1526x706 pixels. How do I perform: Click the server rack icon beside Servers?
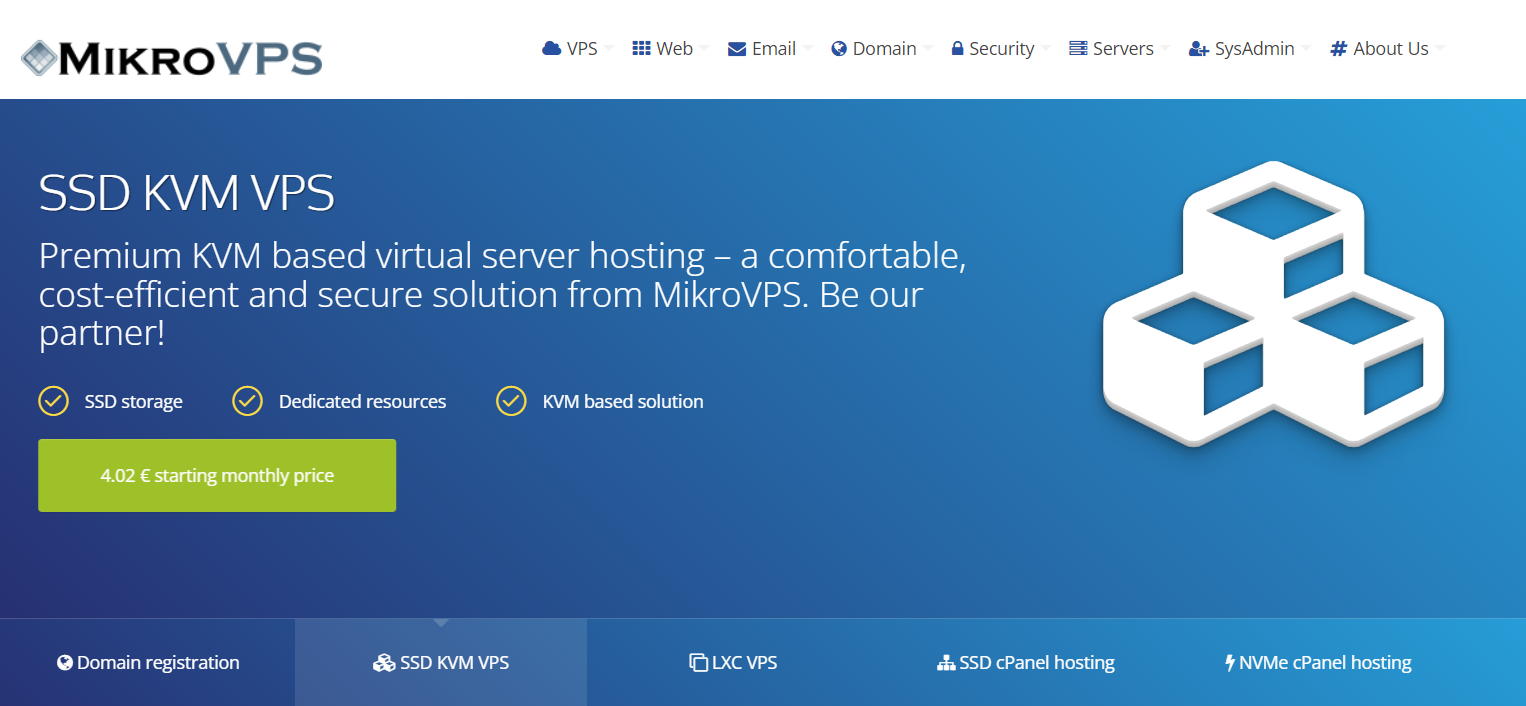[1078, 48]
